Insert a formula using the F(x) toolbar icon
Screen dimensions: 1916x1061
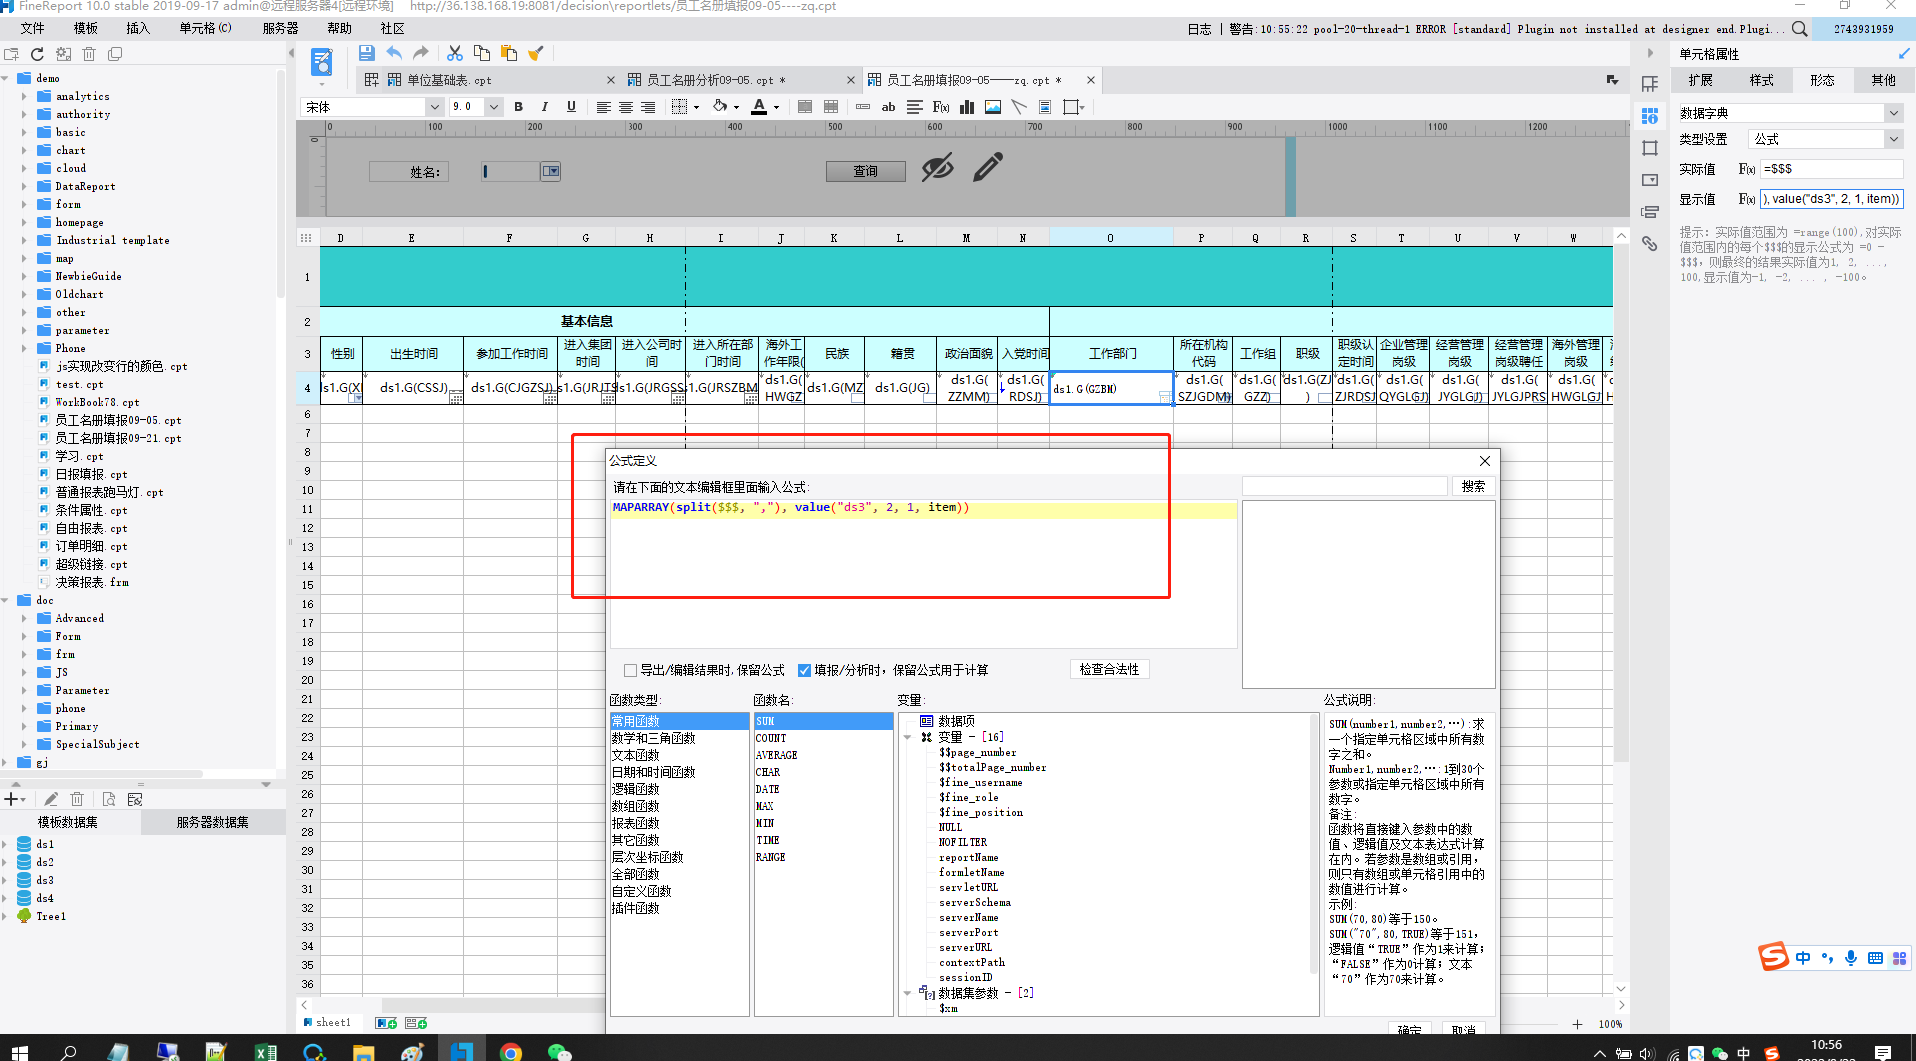tap(941, 107)
